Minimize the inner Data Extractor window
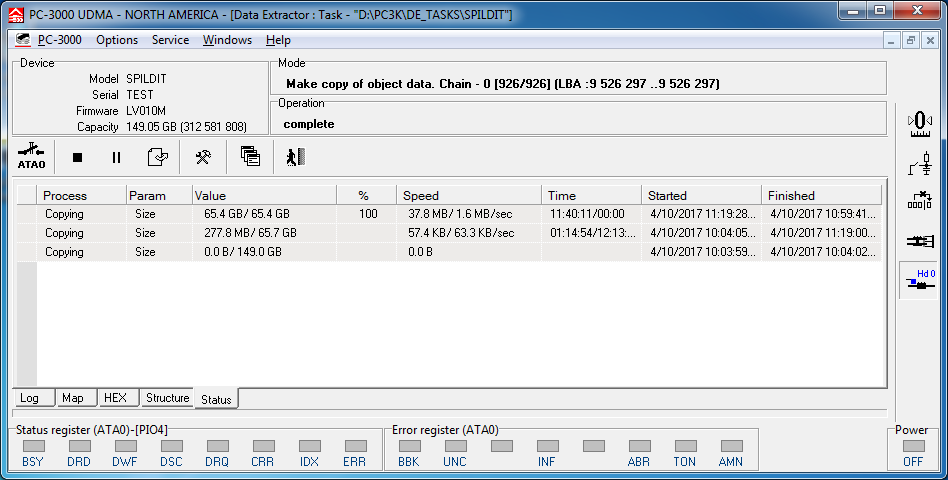This screenshot has width=948, height=480. point(891,41)
